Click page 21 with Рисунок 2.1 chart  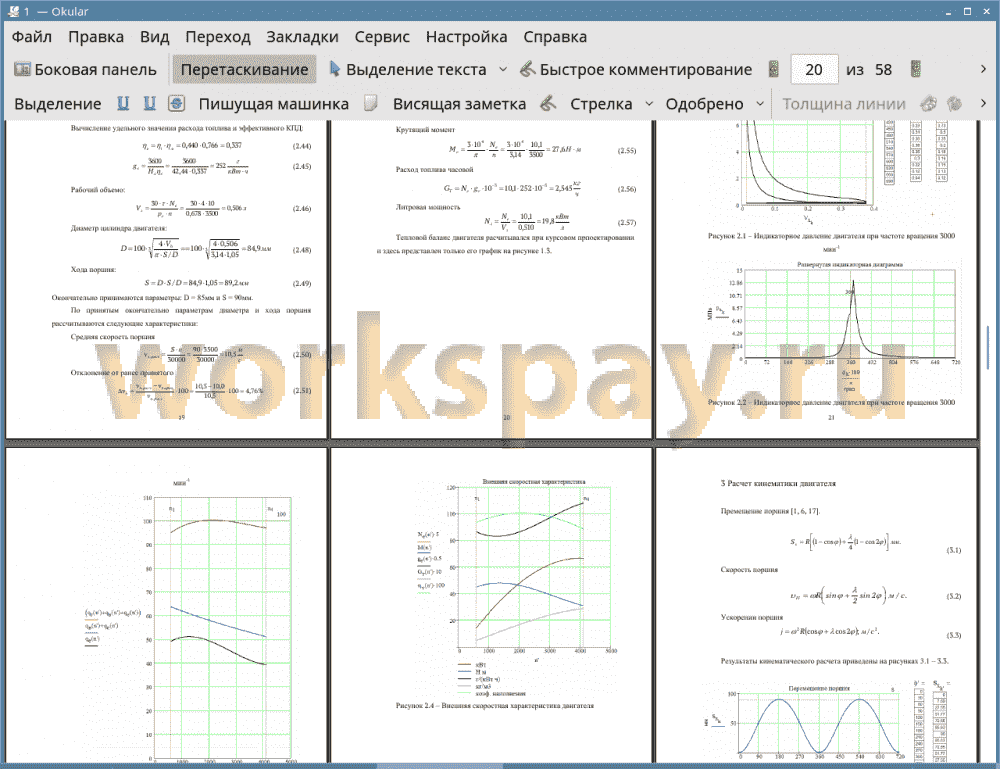(816, 279)
